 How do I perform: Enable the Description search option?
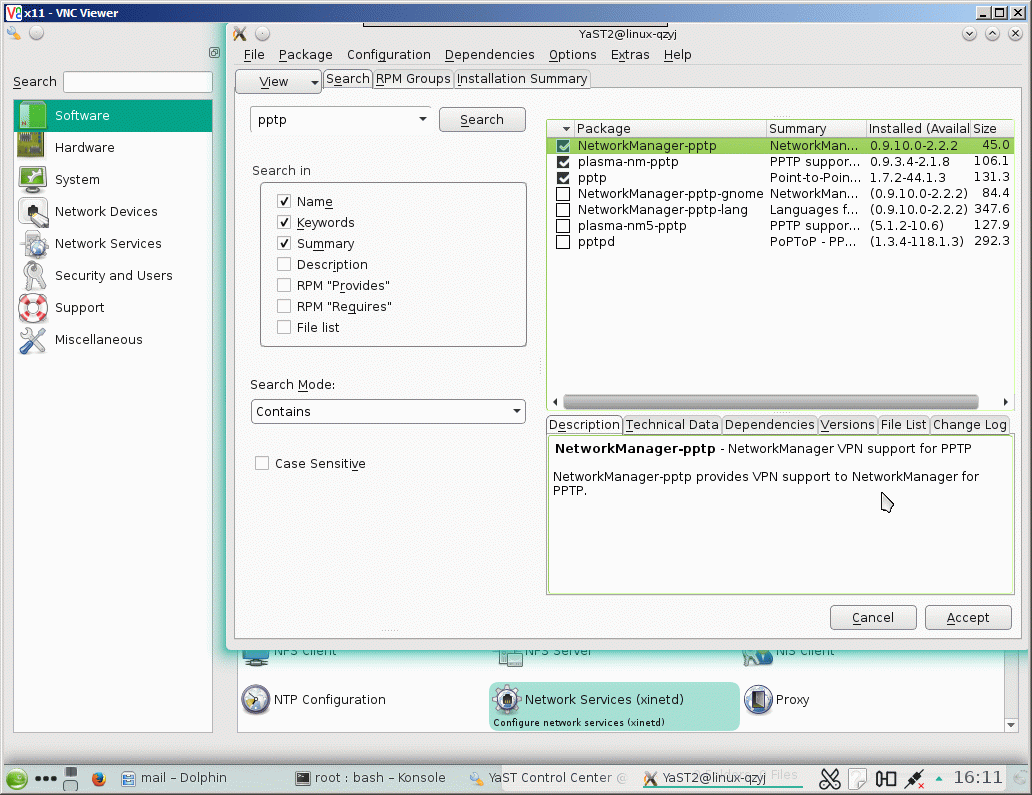coord(284,265)
